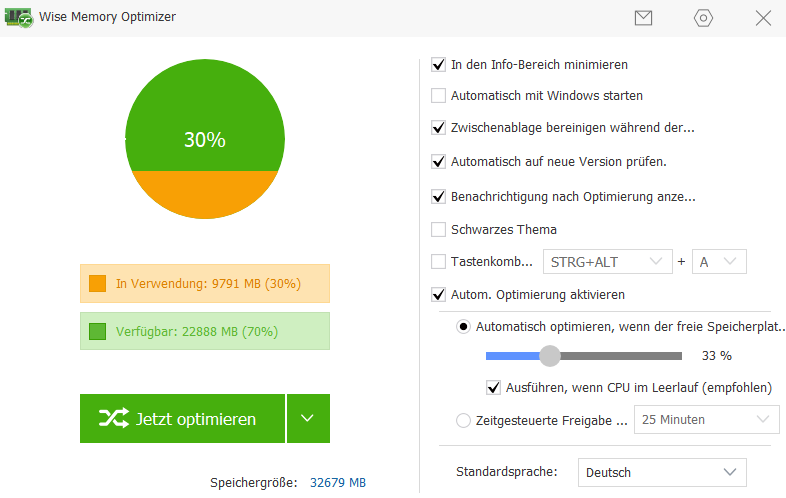Open the STRG+ALT hotkey dropdown
Image resolution: width=786 pixels, height=498 pixels.
606,262
